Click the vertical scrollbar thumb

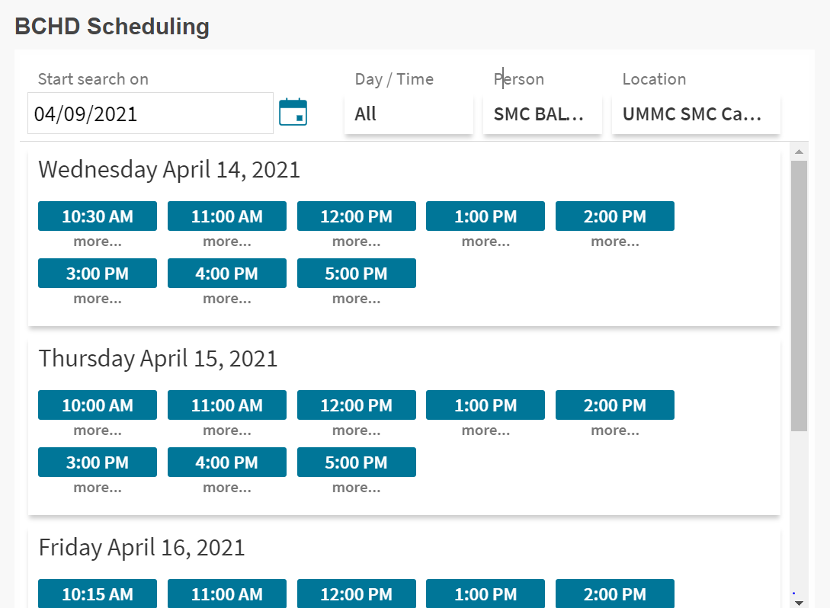click(x=798, y=295)
